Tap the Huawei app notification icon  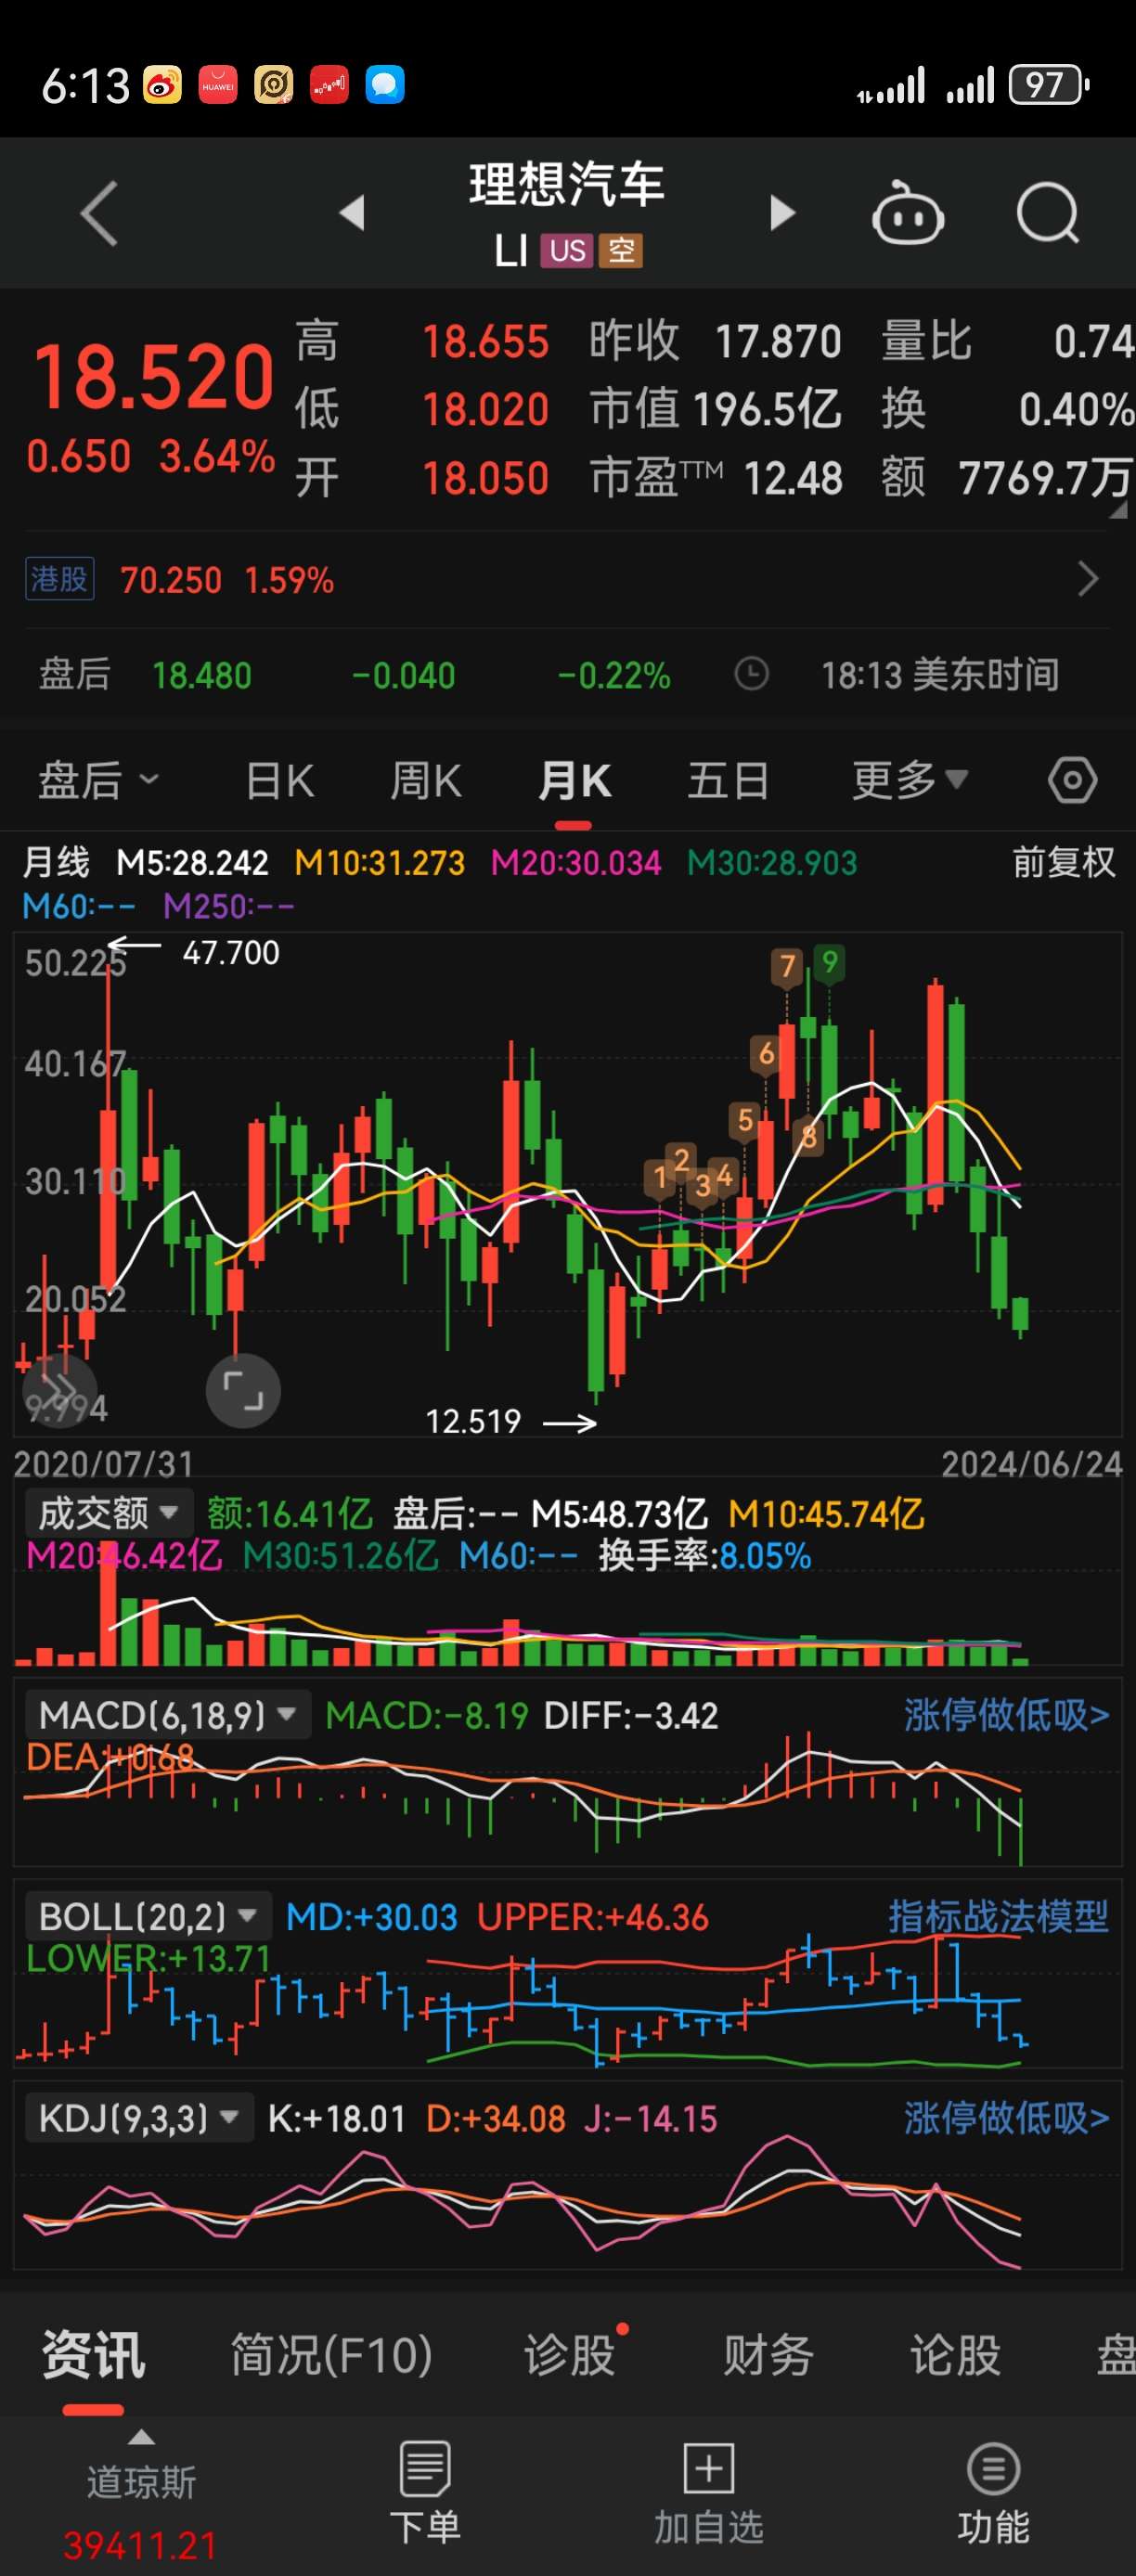tap(218, 85)
